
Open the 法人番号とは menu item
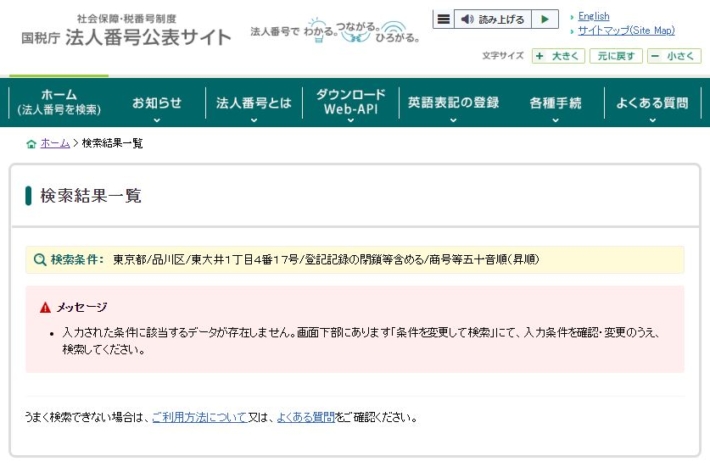tap(254, 103)
